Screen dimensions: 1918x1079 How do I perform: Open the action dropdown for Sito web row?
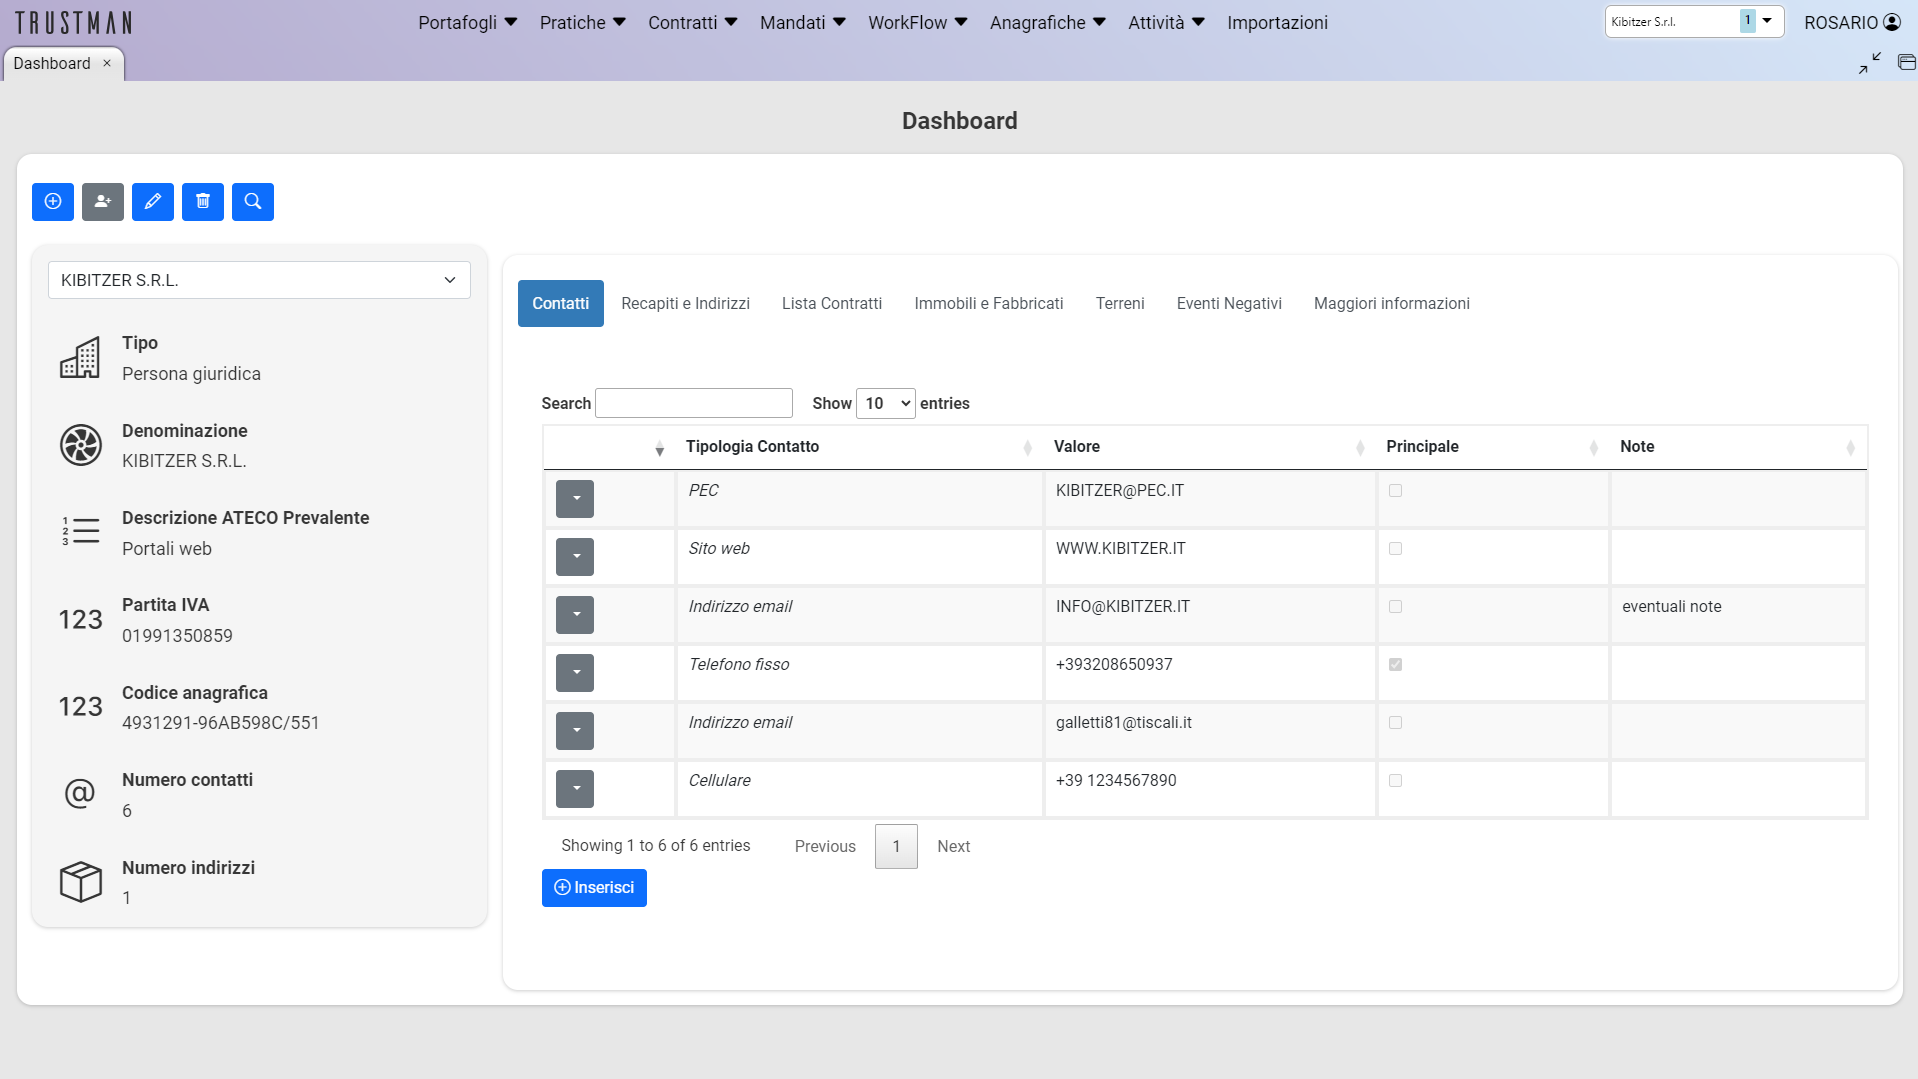[575, 557]
